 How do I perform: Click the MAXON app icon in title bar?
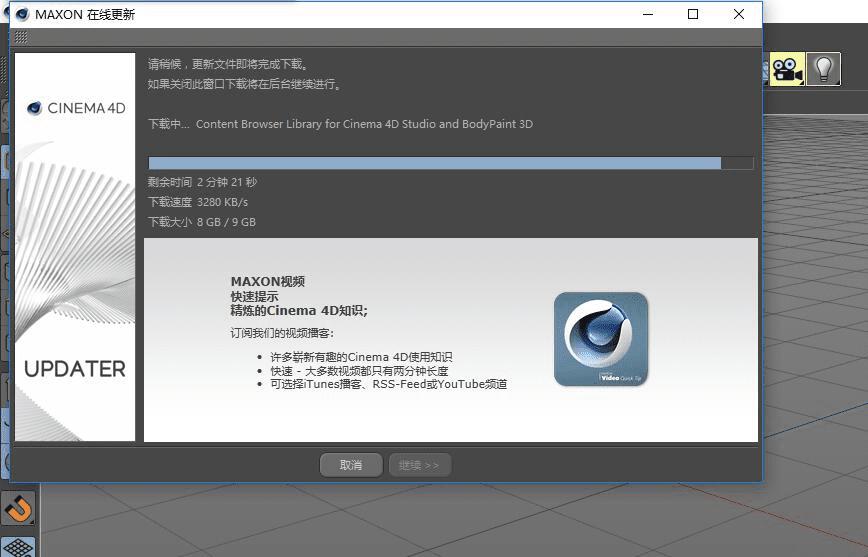pyautogui.click(x=22, y=14)
